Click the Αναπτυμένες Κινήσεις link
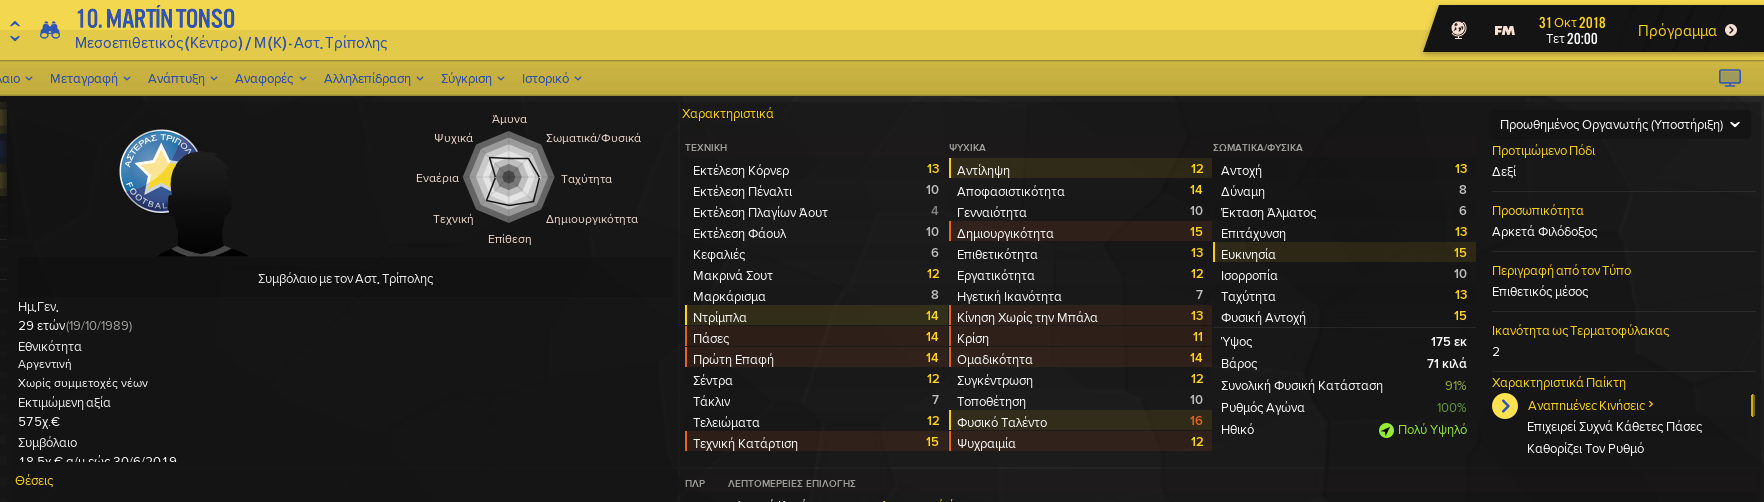 point(1590,406)
